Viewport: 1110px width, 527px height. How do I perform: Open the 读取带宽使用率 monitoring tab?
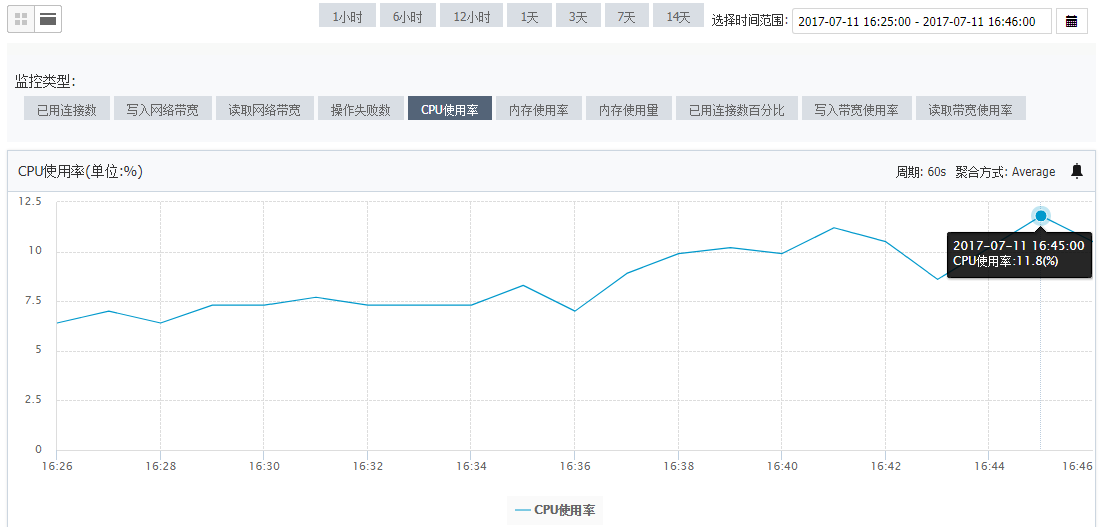(971, 110)
